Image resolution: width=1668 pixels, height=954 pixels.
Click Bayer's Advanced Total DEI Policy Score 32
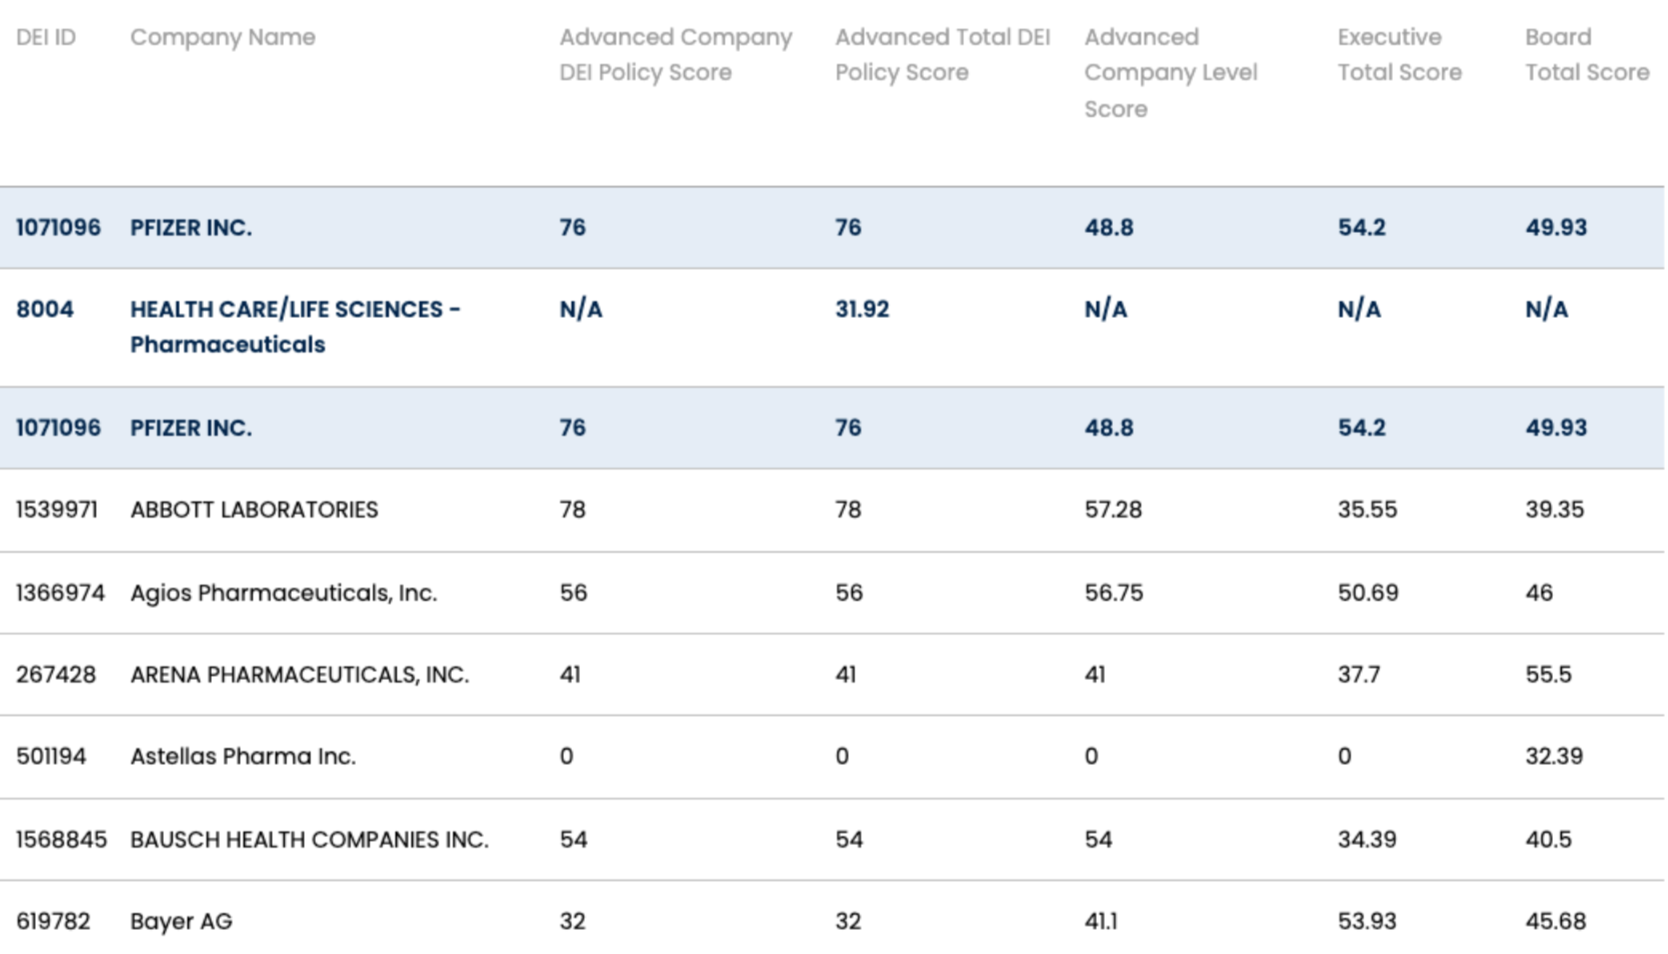pos(848,922)
